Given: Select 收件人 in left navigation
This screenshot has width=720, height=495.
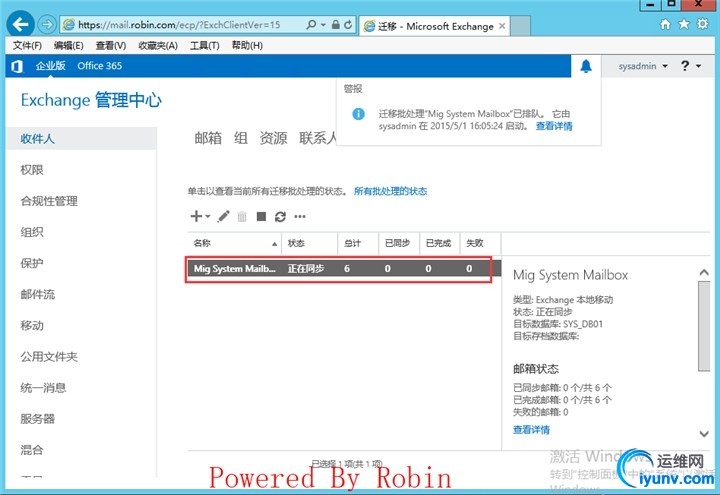Looking at the screenshot, I should click(81, 139).
